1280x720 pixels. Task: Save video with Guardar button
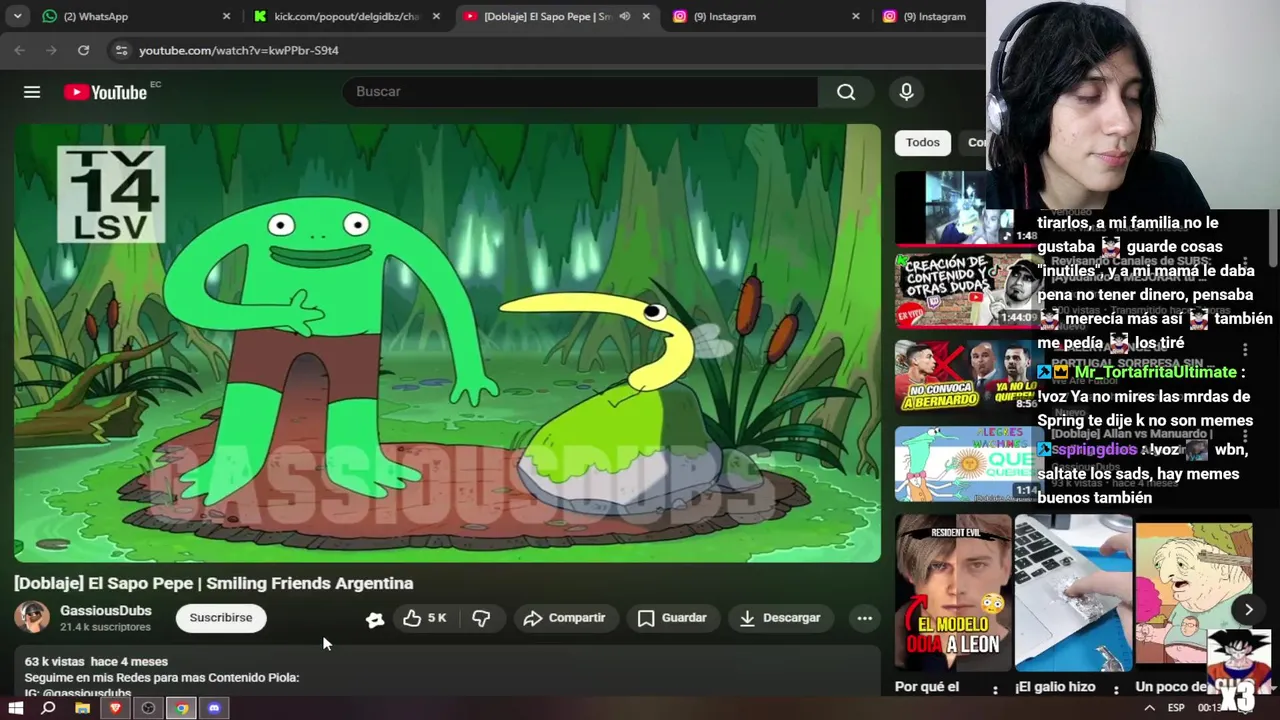672,618
